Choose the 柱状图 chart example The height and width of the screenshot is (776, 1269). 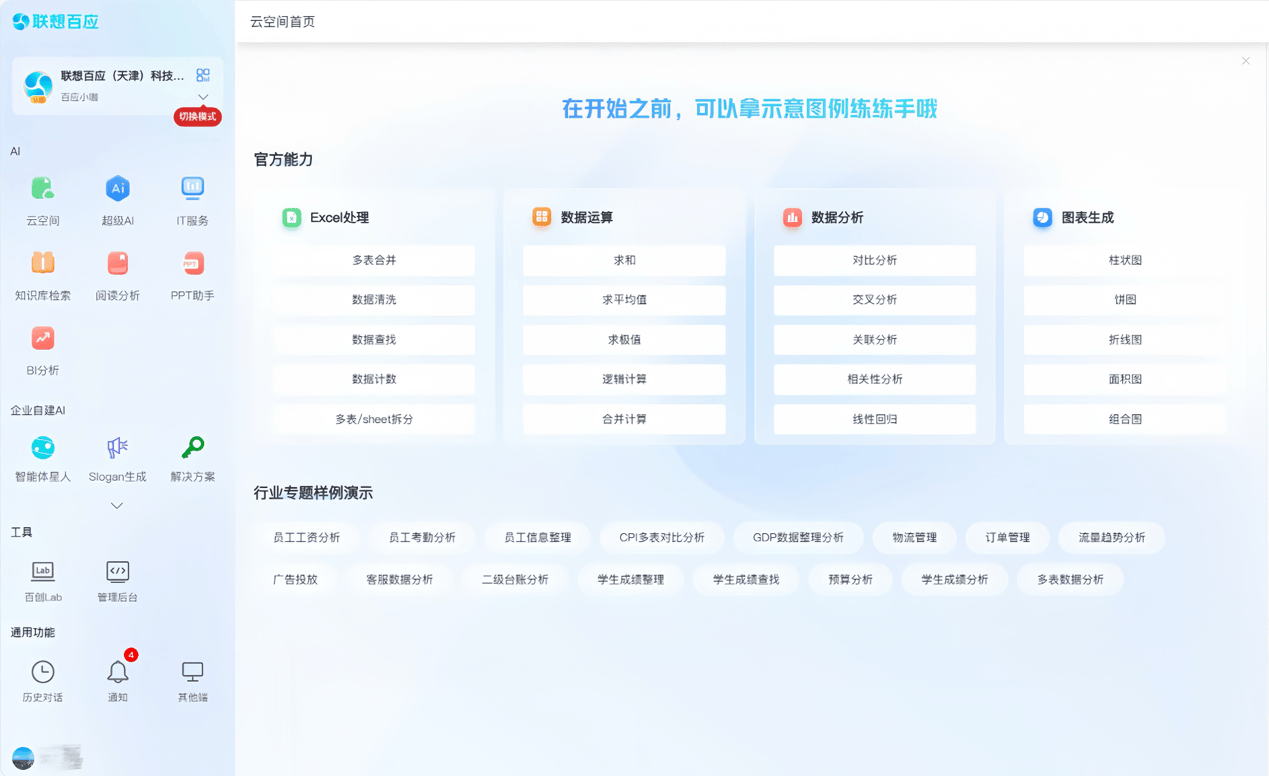1125,260
